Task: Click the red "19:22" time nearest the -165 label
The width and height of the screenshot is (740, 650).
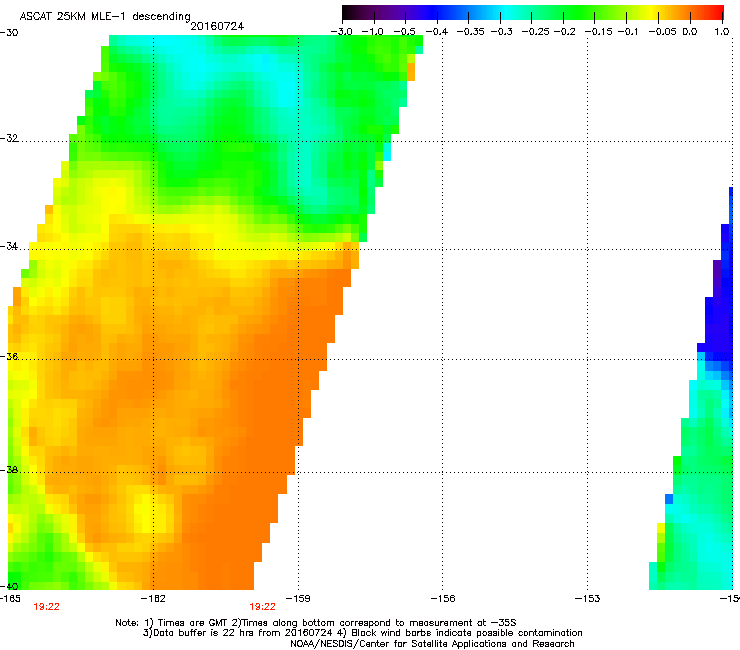Action: point(46,607)
